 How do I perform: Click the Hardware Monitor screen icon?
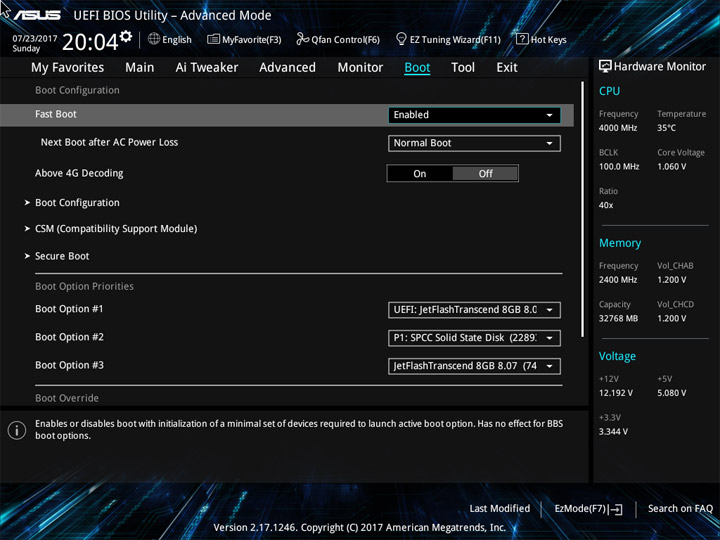pyautogui.click(x=605, y=67)
